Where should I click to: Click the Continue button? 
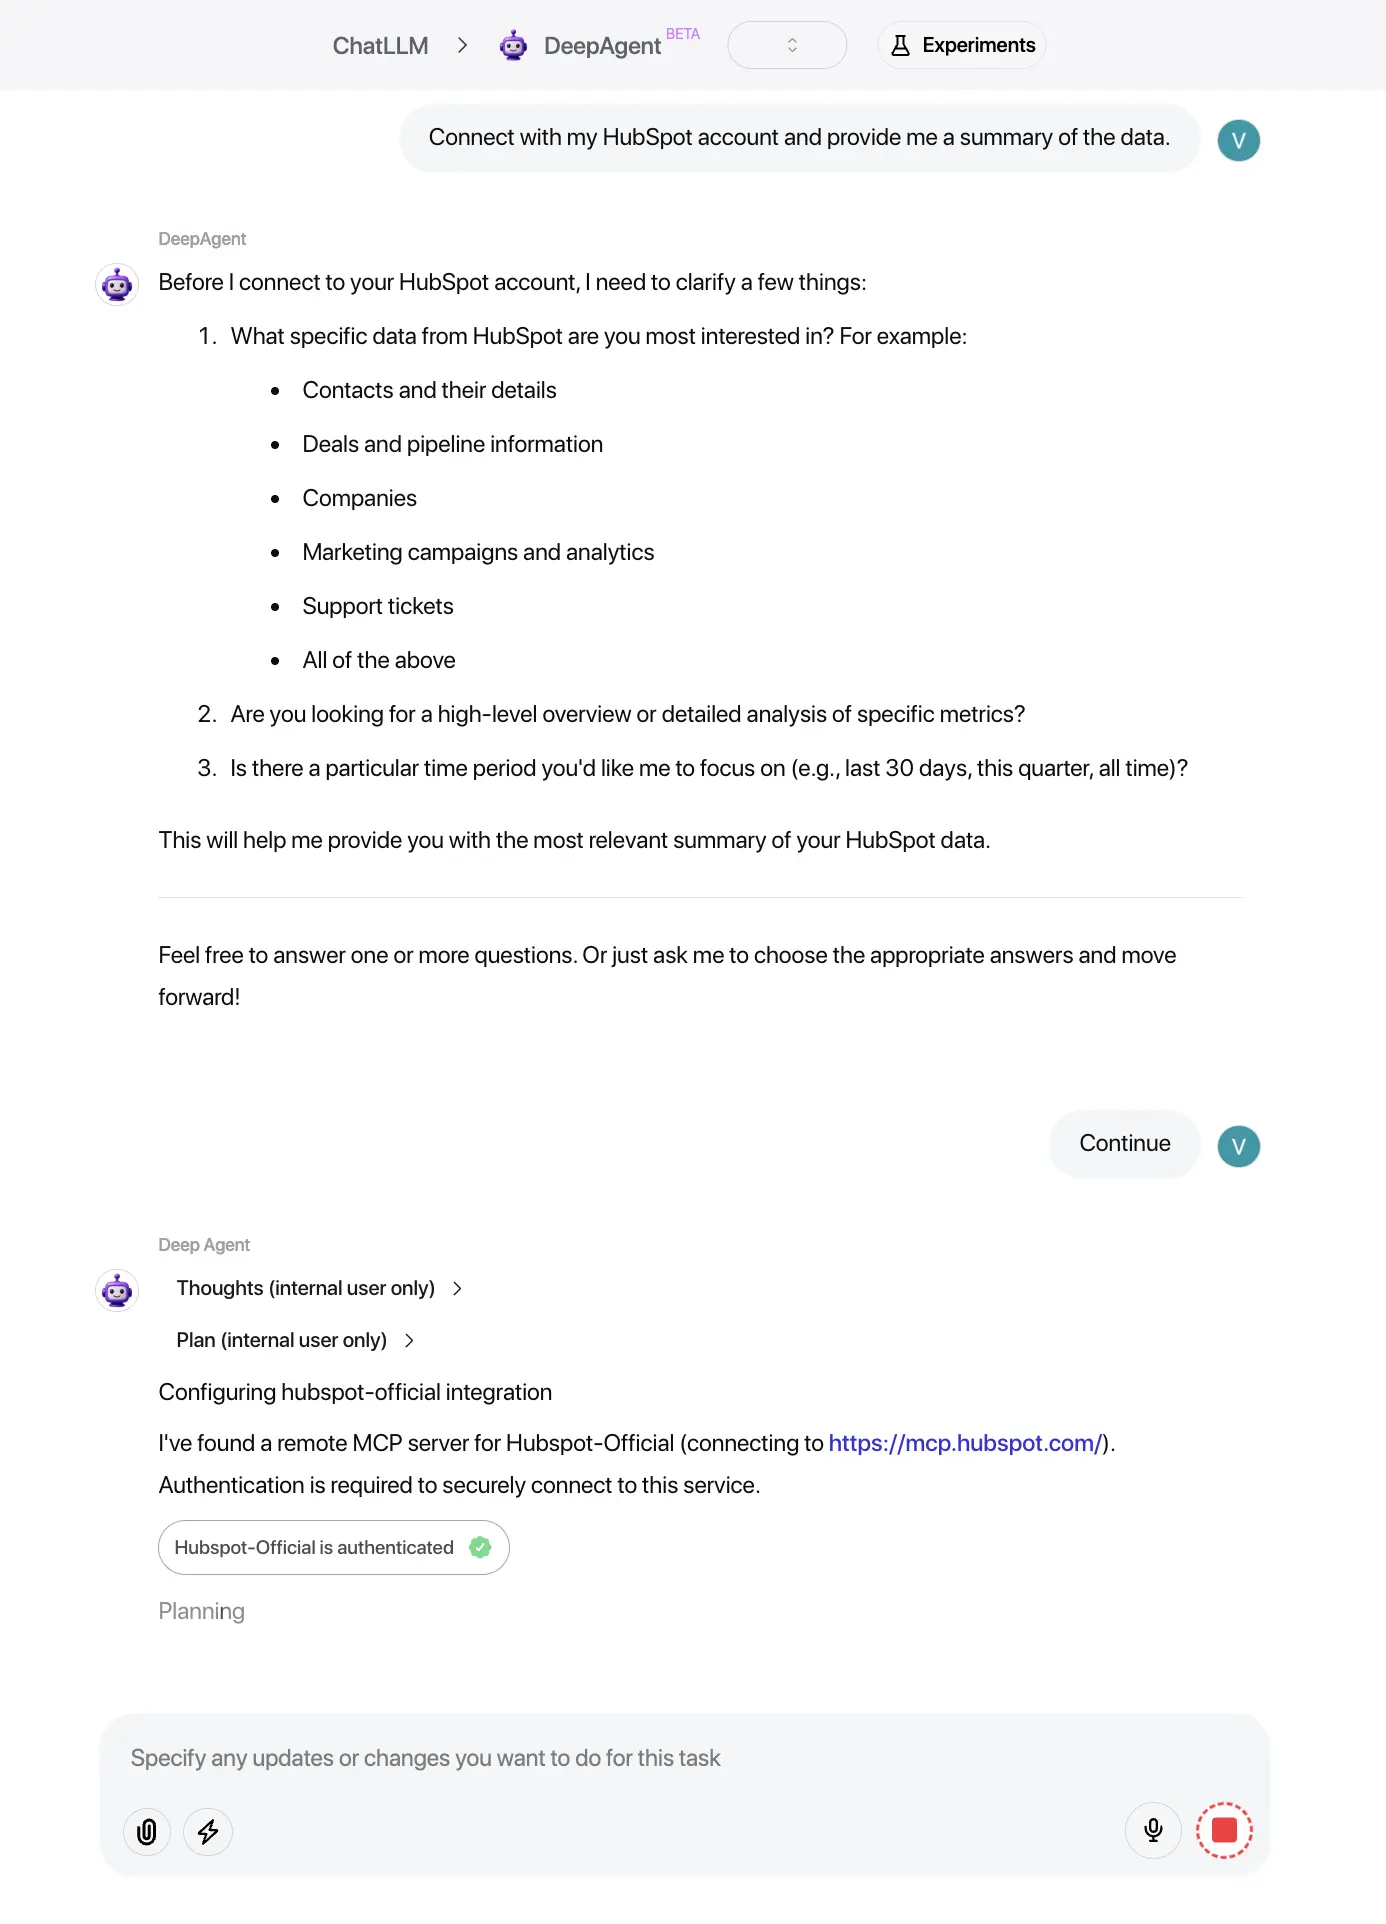tap(1124, 1144)
